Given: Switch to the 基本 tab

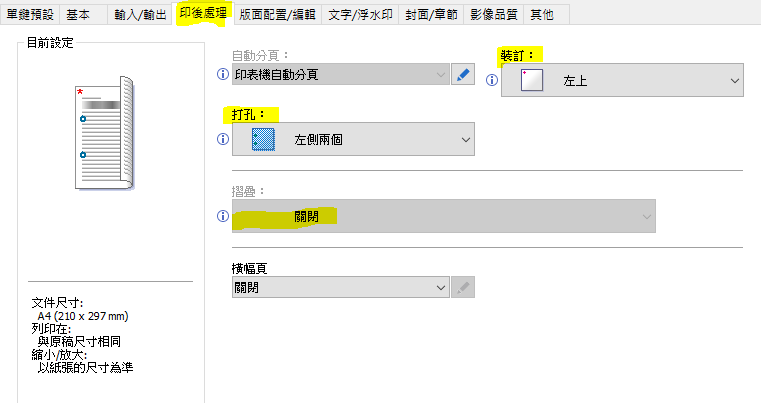Looking at the screenshot, I should pyautogui.click(x=78, y=15).
